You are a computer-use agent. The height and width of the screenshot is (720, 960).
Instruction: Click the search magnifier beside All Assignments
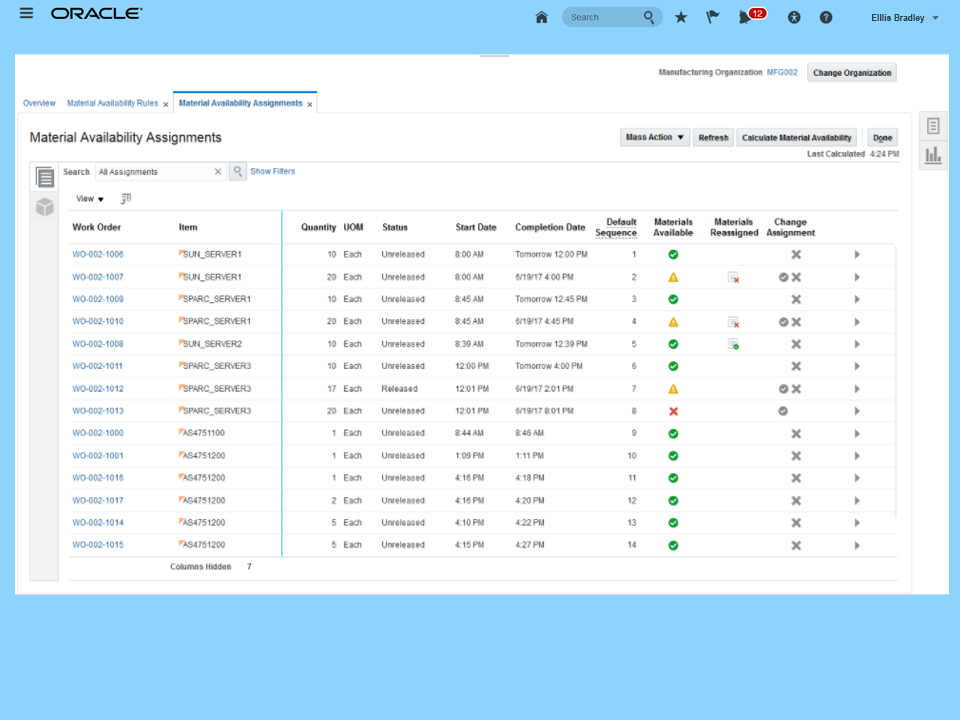click(238, 172)
